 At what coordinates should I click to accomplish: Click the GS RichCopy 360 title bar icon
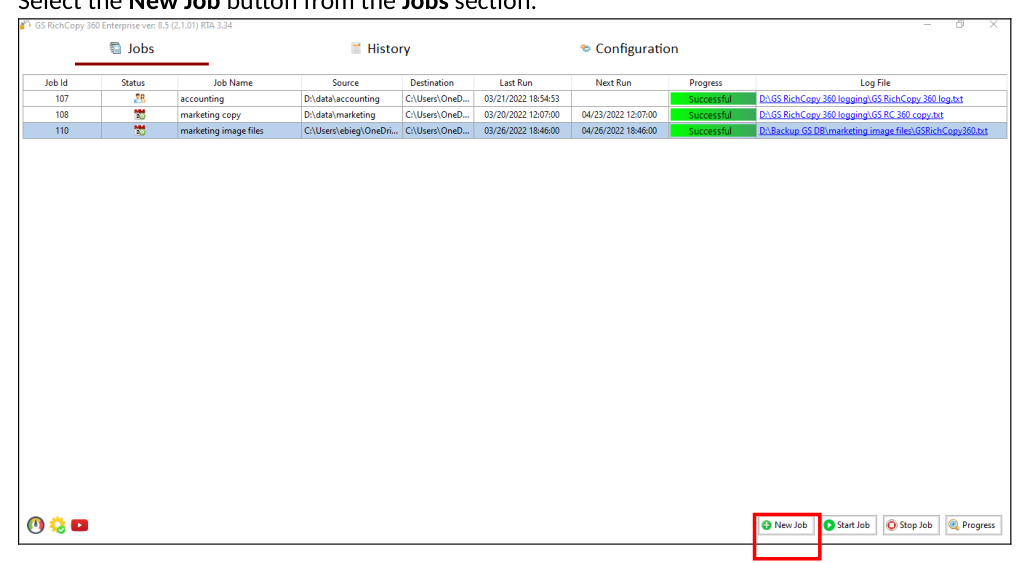(x=26, y=25)
